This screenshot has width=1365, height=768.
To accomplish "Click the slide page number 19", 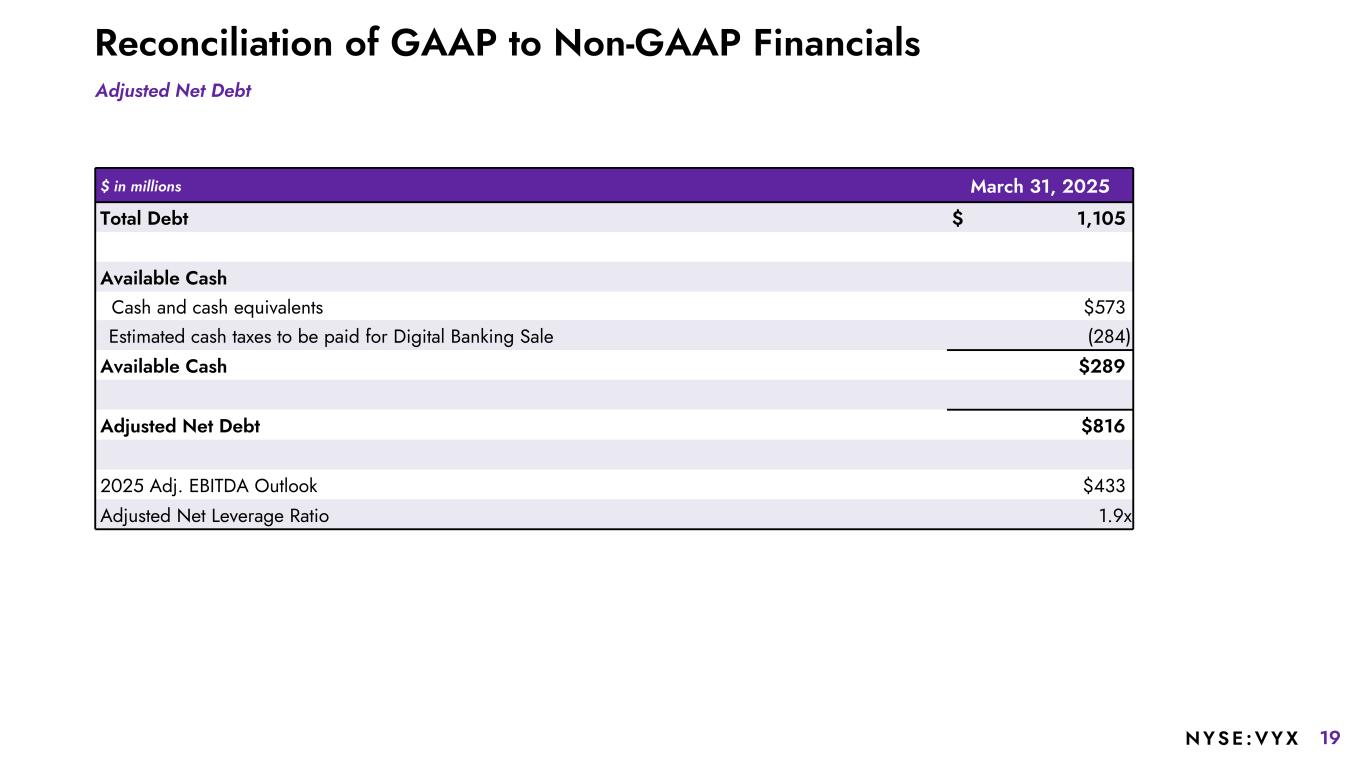I will pos(1330,738).
